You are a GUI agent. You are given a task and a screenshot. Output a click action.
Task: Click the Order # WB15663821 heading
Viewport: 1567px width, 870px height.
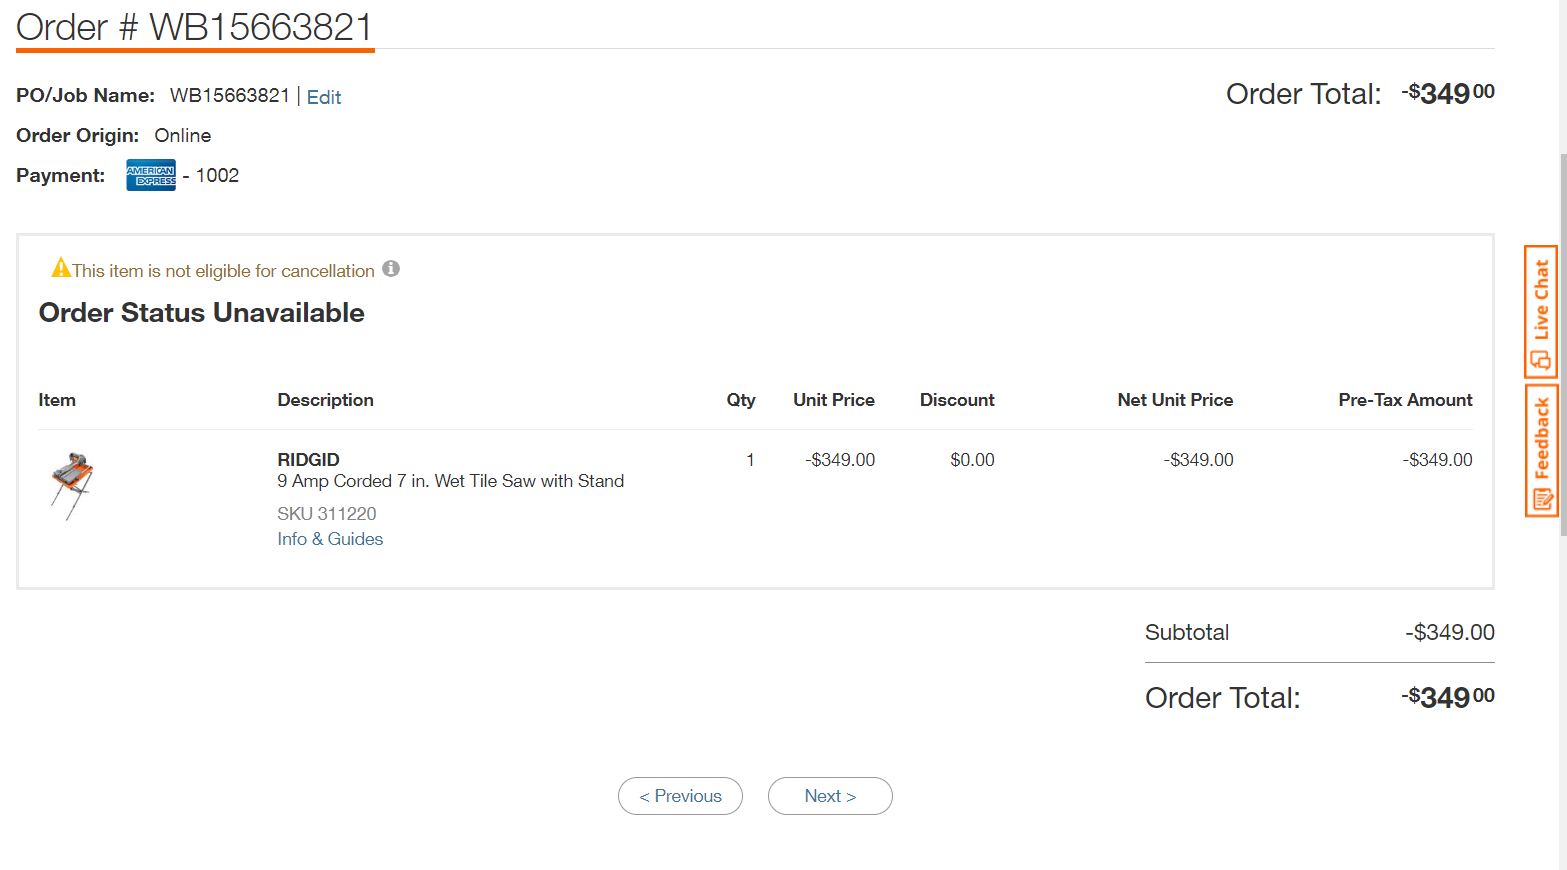[195, 27]
